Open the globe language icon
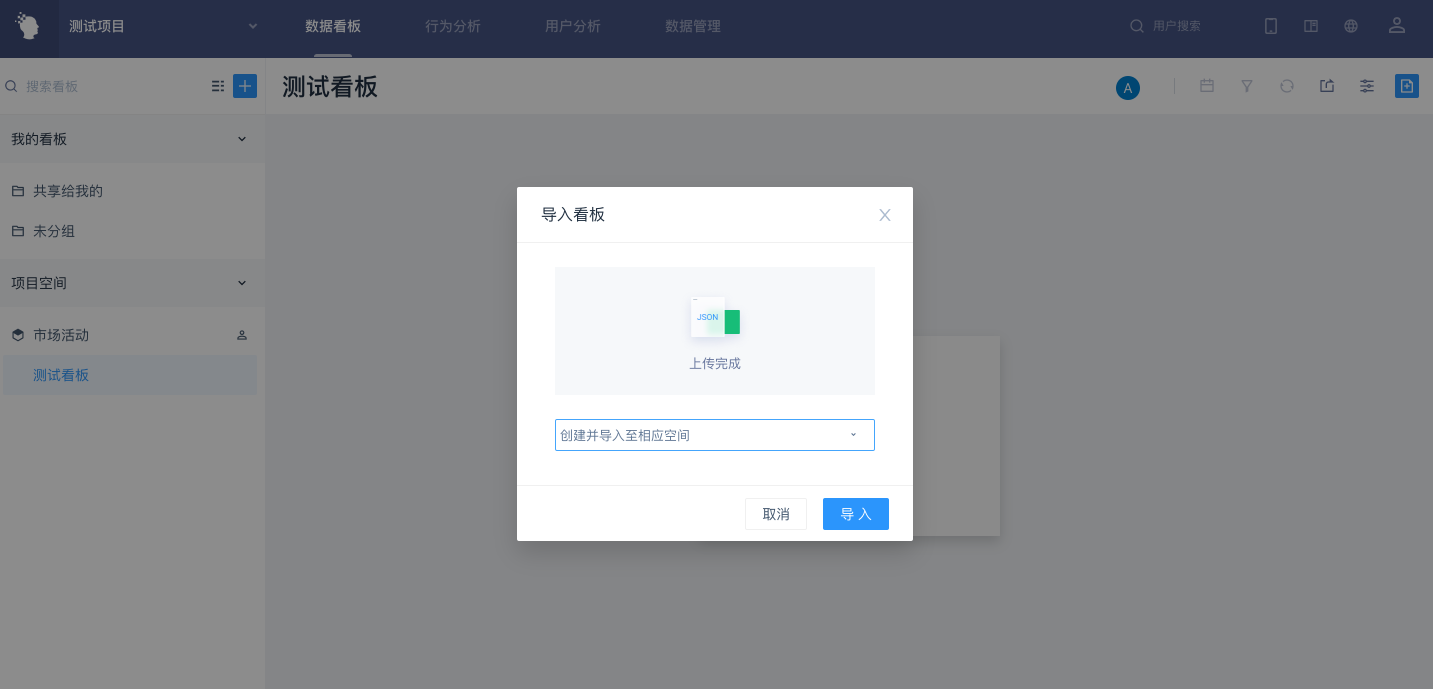 (x=1351, y=26)
